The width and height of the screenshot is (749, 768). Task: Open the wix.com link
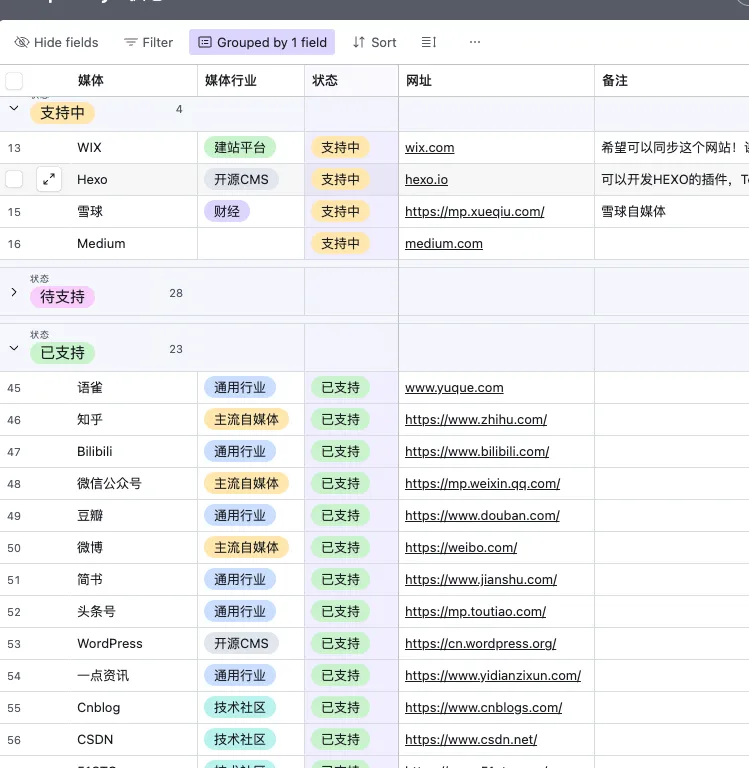click(430, 147)
